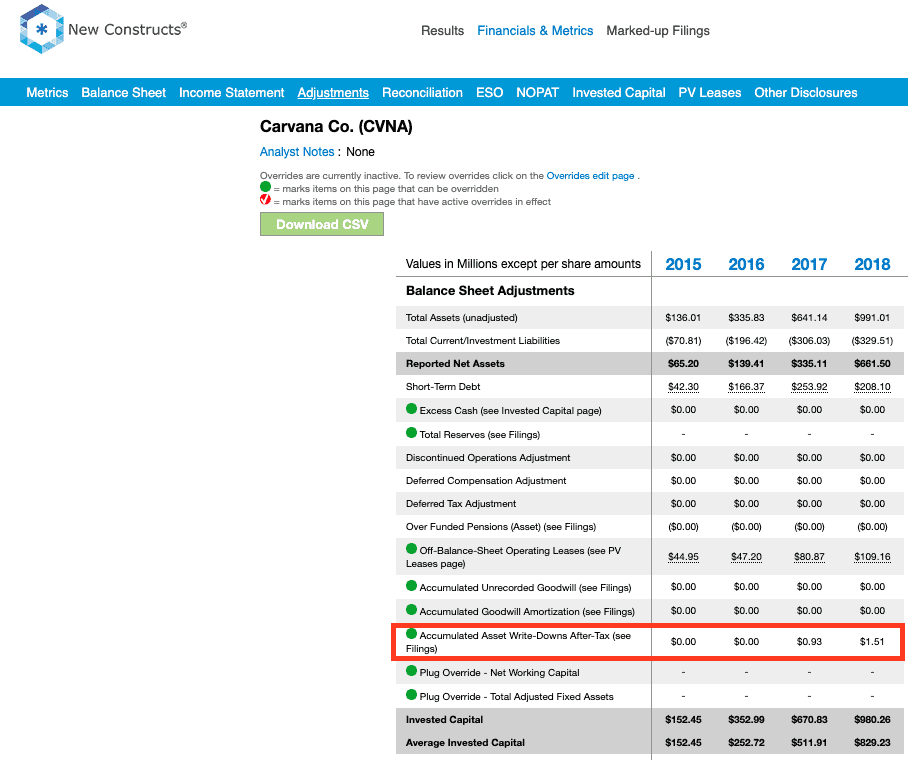Image resolution: width=908 pixels, height=760 pixels.
Task: Click the Average Invested Capital row label
Action: 465,743
